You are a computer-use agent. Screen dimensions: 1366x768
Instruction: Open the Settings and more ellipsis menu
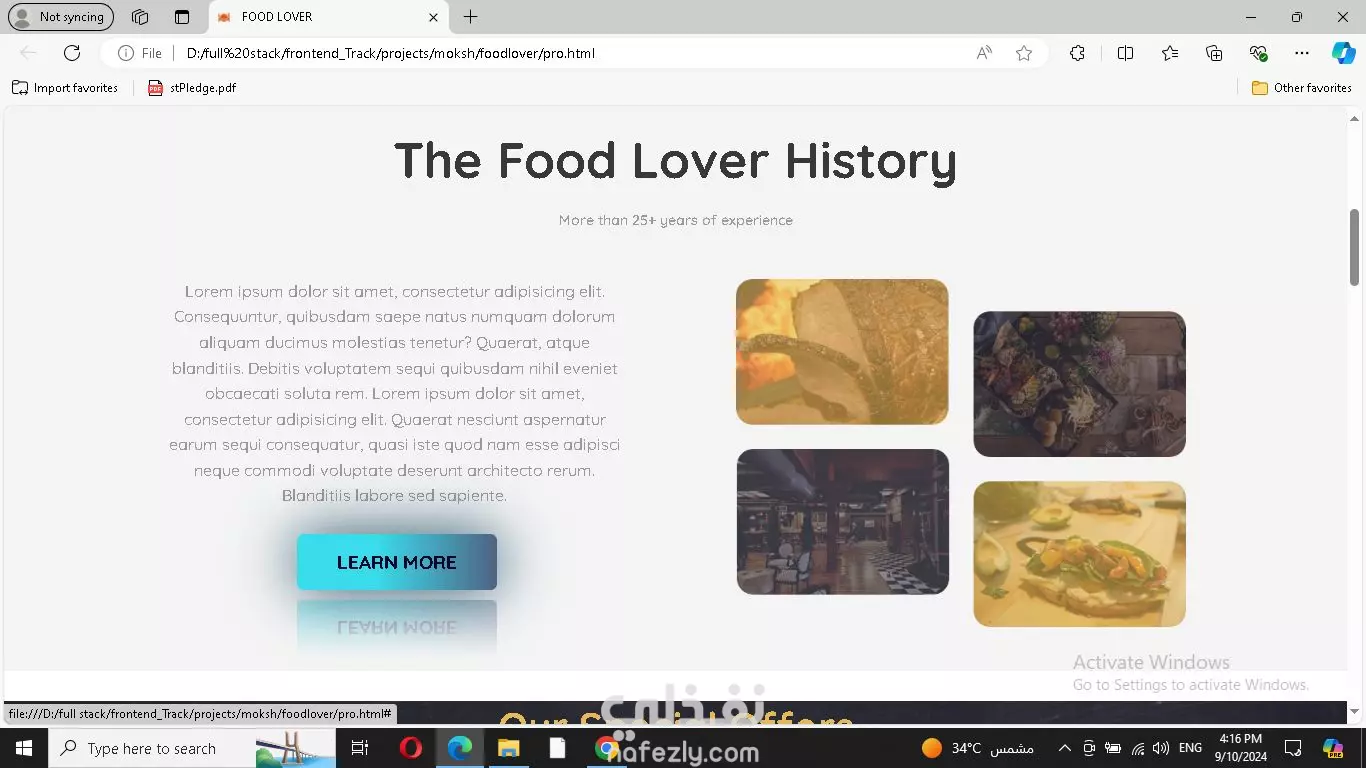point(1301,53)
